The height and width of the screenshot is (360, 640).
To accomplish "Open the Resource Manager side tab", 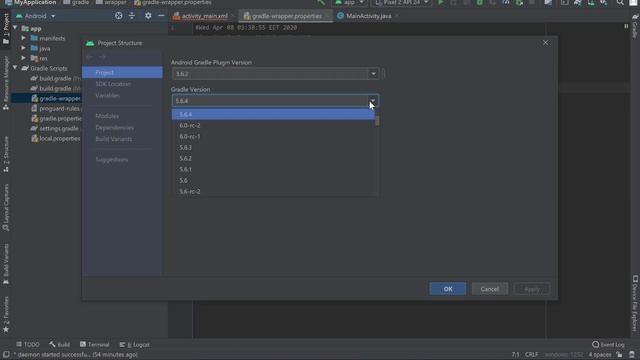I will point(6,83).
